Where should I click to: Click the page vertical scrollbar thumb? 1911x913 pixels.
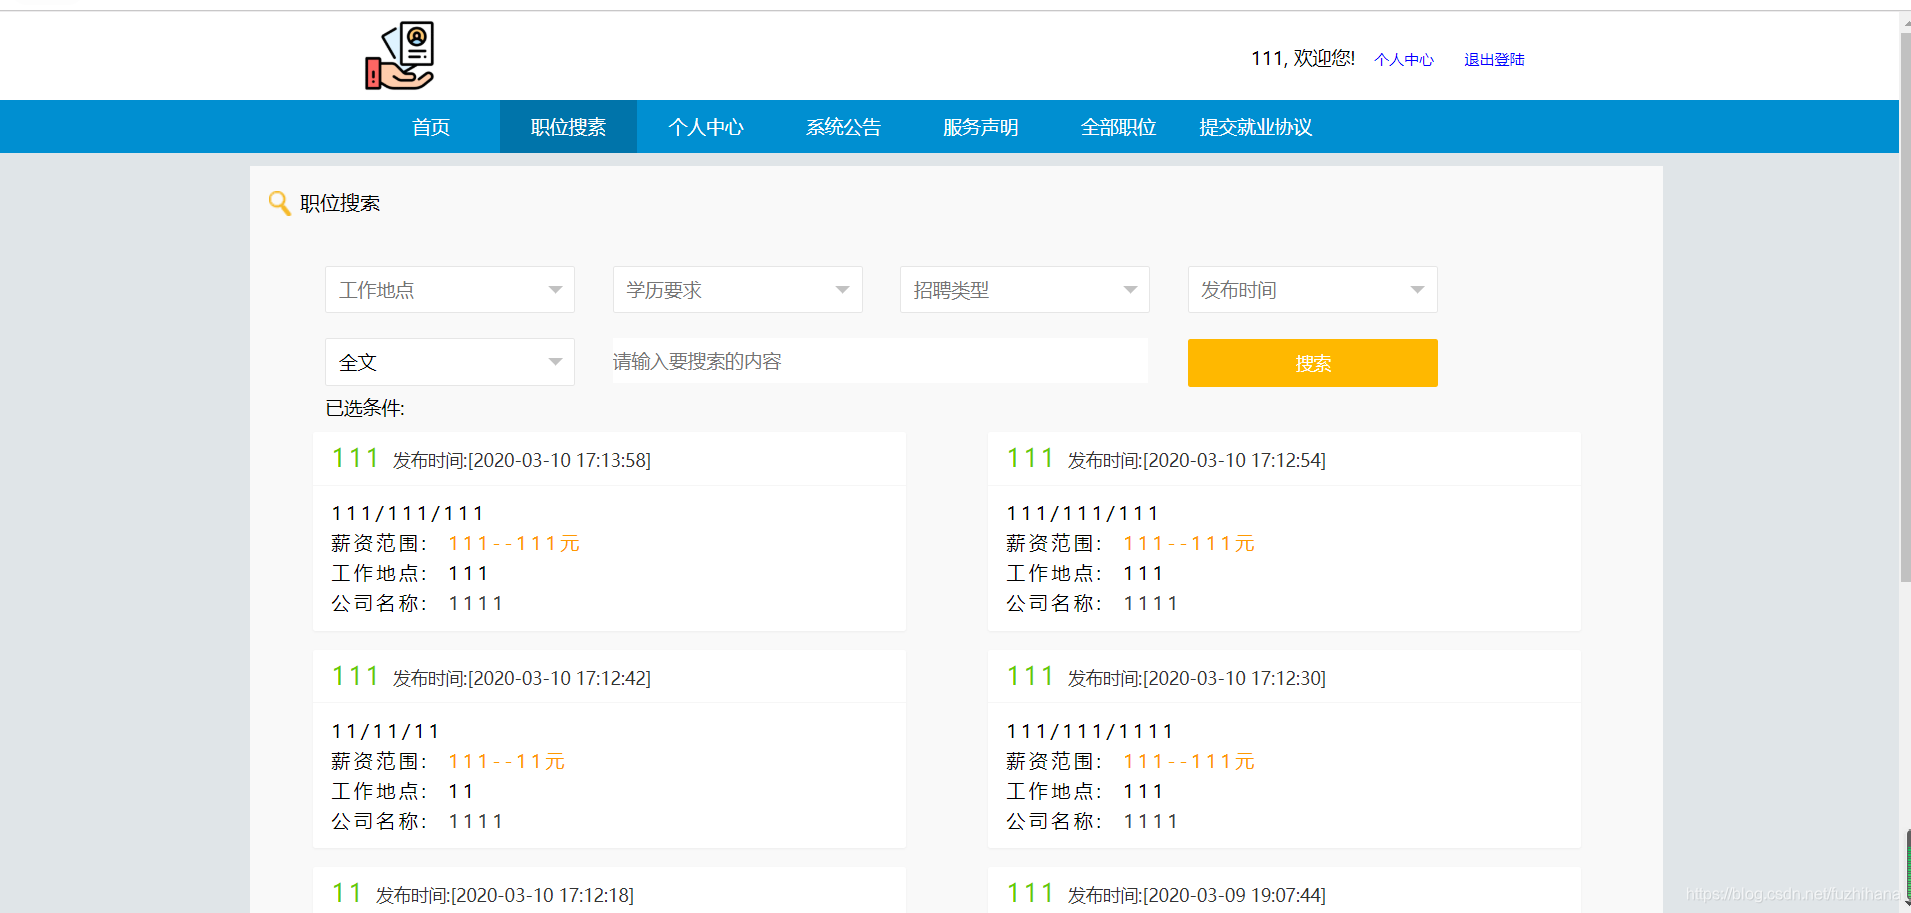(x=1905, y=308)
